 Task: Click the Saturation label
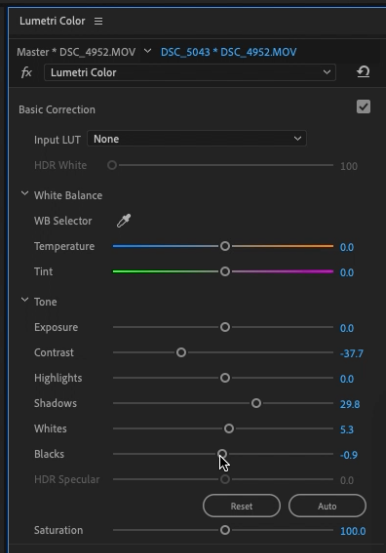click(x=59, y=530)
